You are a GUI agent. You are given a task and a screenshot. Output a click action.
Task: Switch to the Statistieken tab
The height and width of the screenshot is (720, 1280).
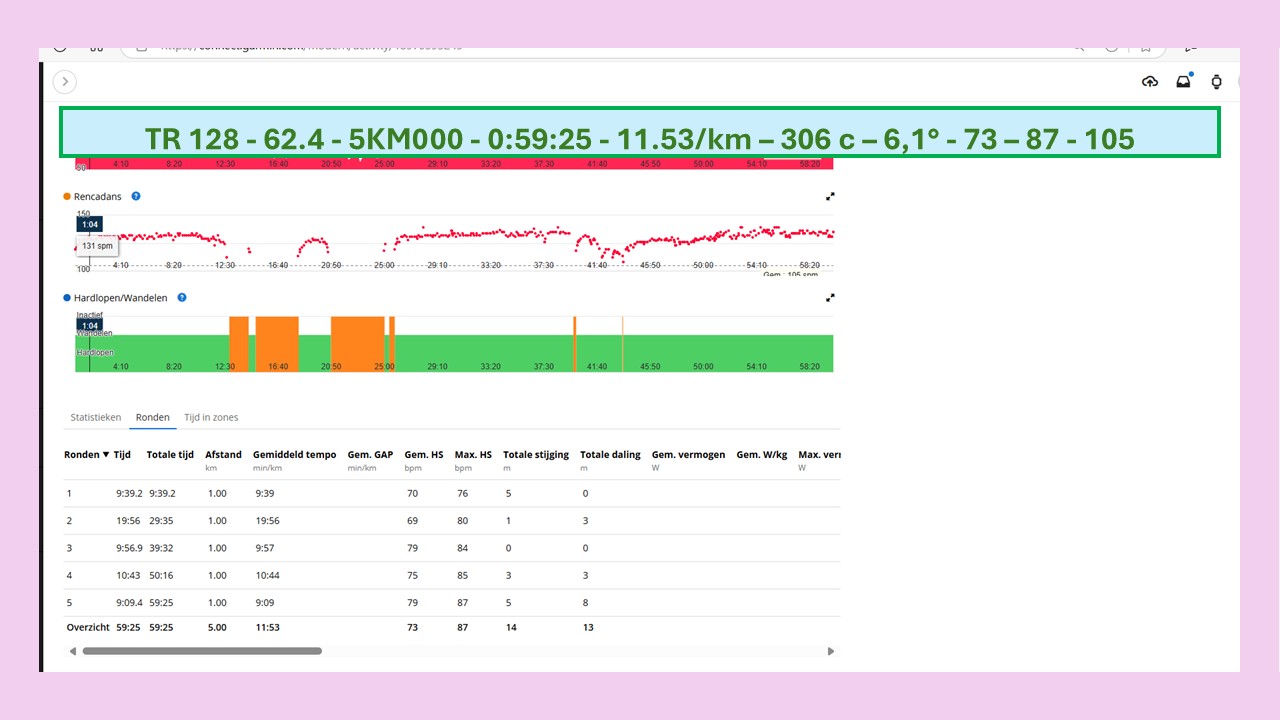coord(96,417)
